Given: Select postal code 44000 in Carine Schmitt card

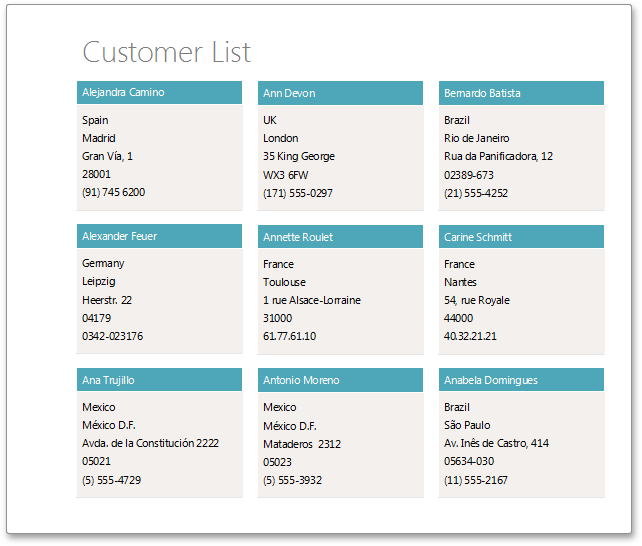Looking at the screenshot, I should tap(458, 318).
